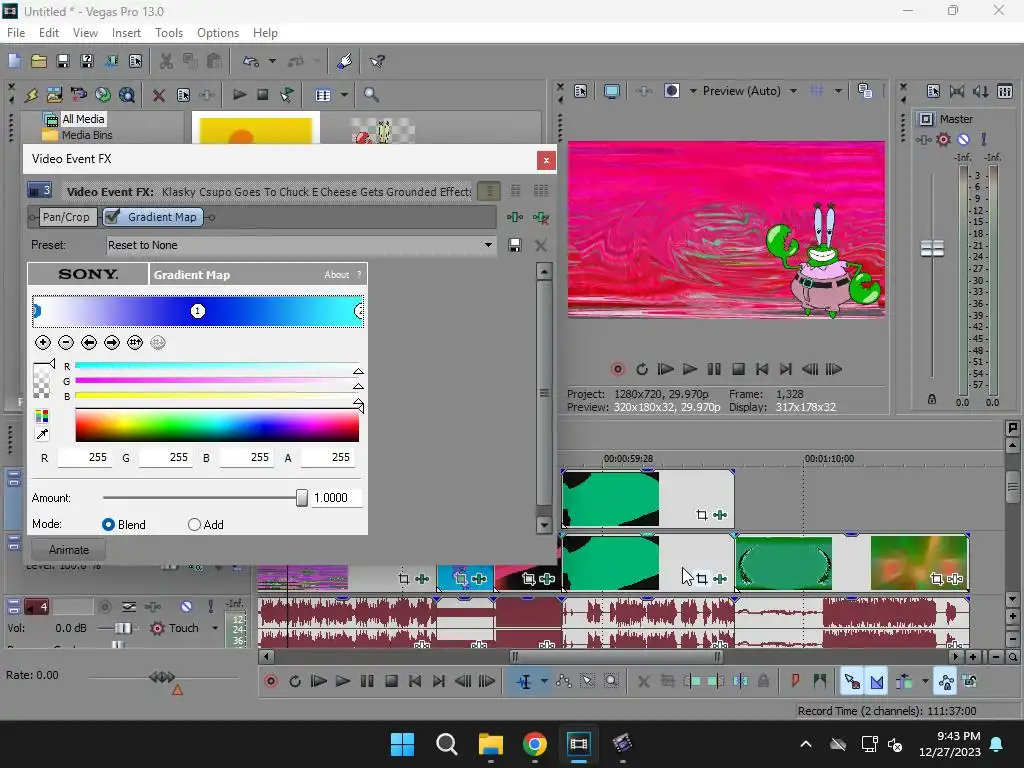This screenshot has width=1024, height=768.
Task: Open a project with the folder icon
Action: click(39, 61)
